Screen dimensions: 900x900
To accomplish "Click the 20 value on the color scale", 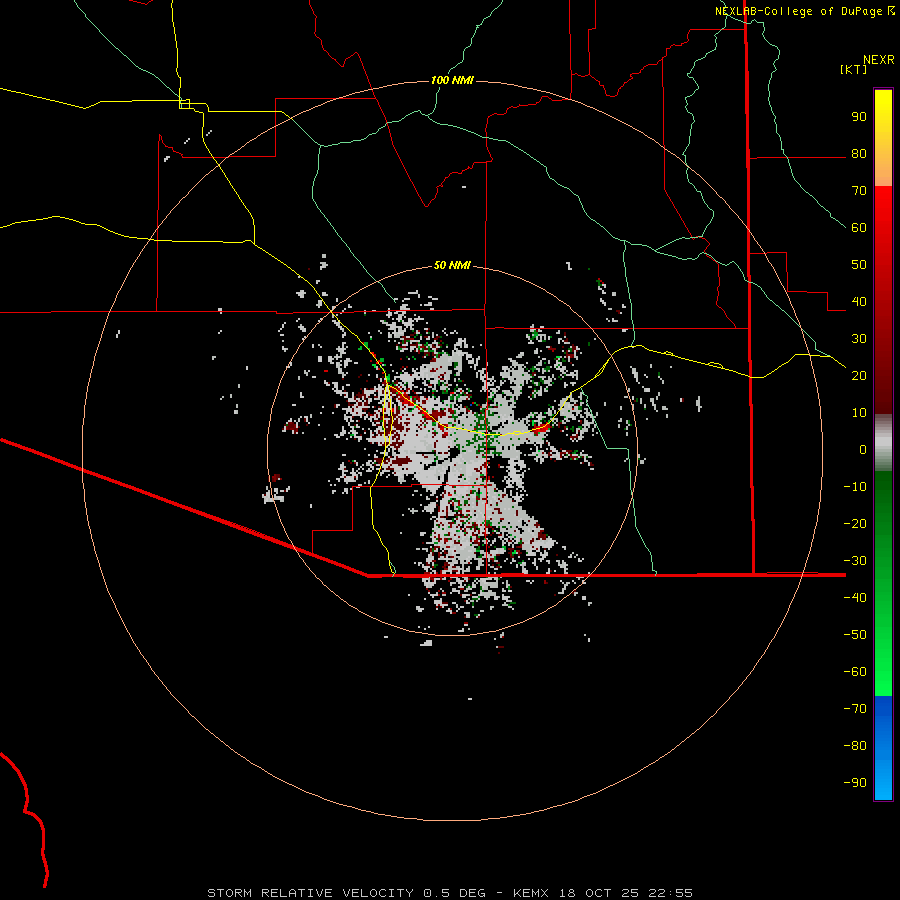I will pos(859,376).
